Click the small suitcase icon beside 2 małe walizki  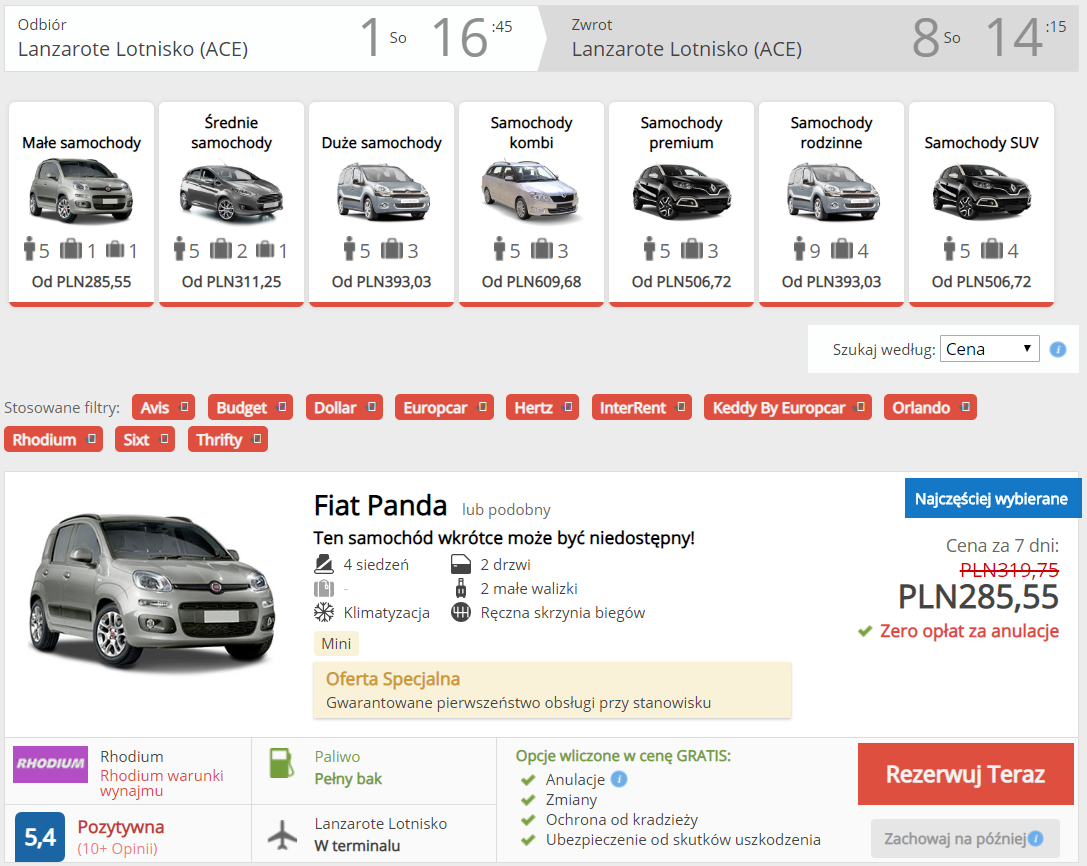pyautogui.click(x=460, y=589)
